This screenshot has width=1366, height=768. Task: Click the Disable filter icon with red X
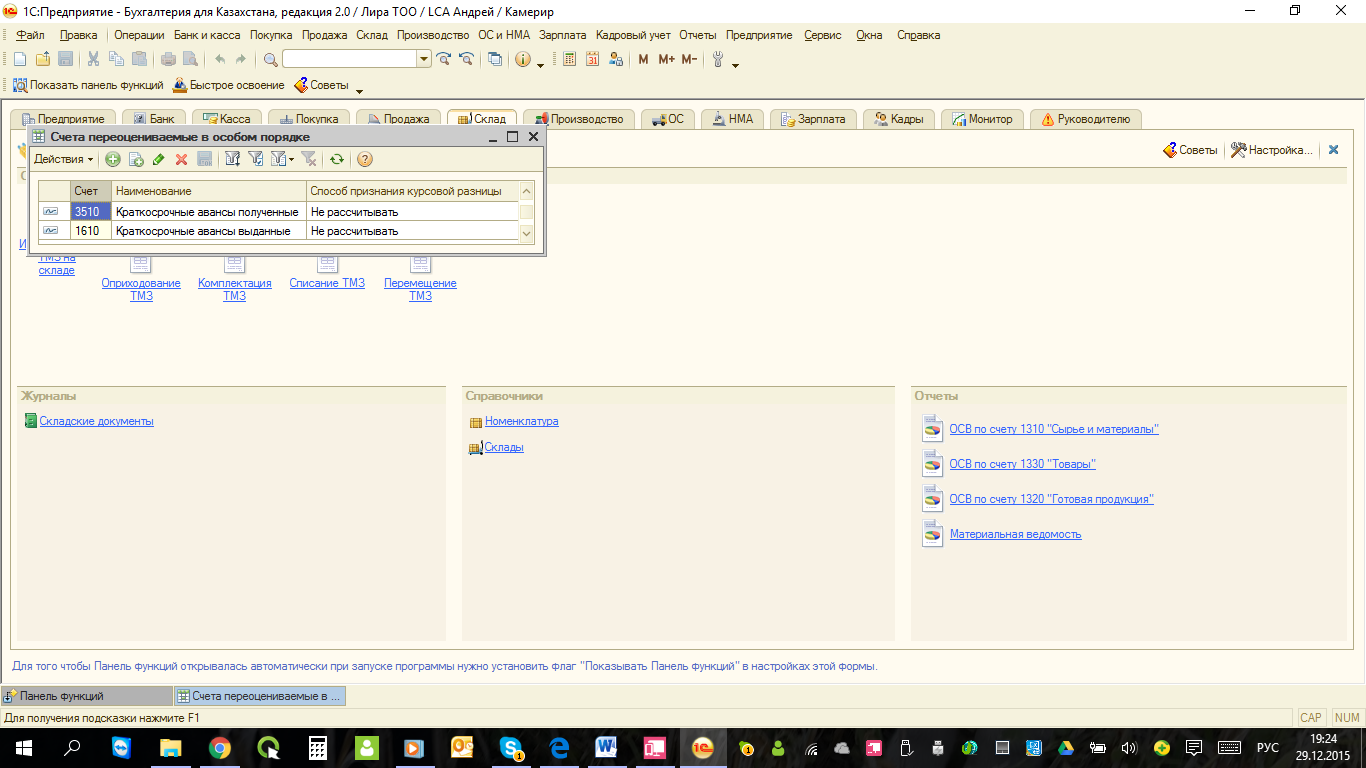[x=309, y=159]
